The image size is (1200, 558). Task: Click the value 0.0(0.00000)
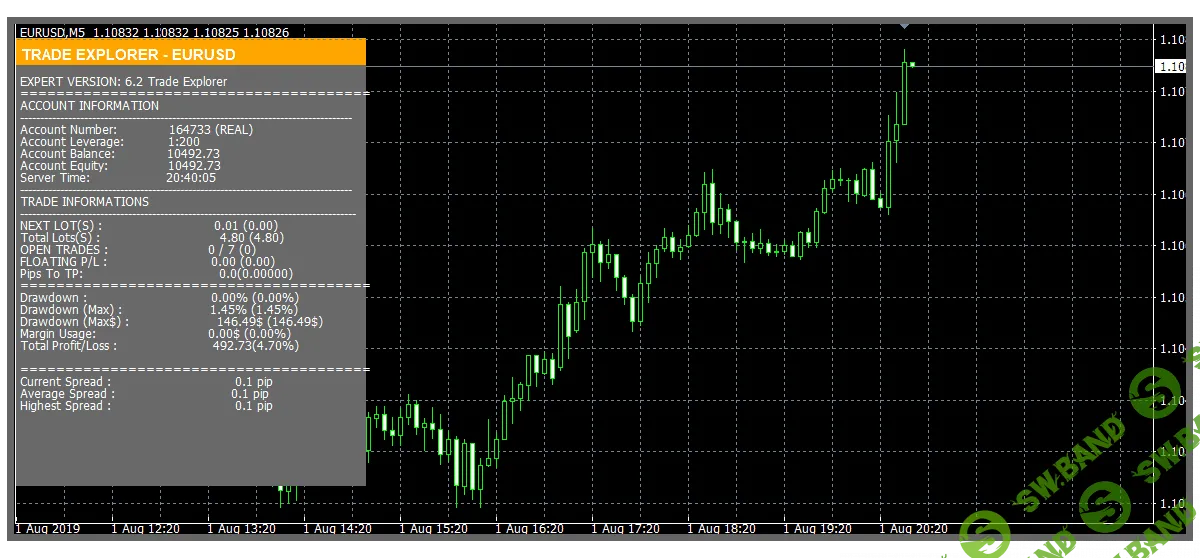coord(256,274)
